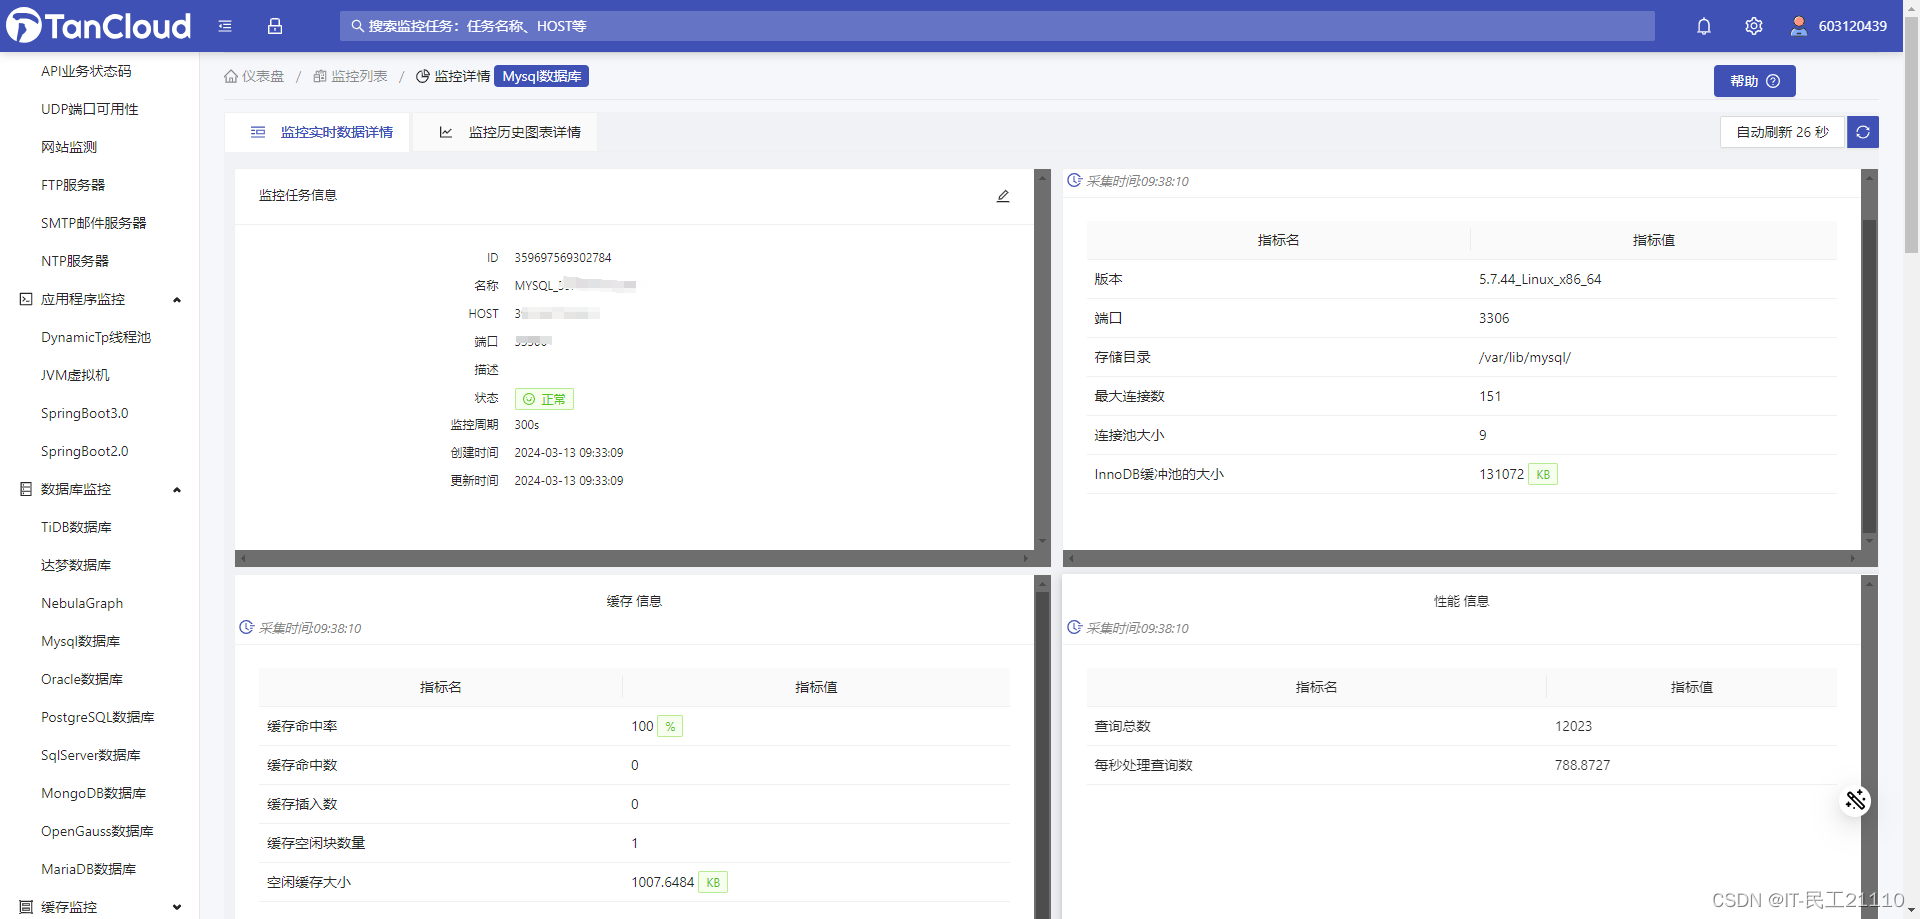Click the database monitoring group icon
Viewport: 1920px width, 919px height.
point(26,489)
